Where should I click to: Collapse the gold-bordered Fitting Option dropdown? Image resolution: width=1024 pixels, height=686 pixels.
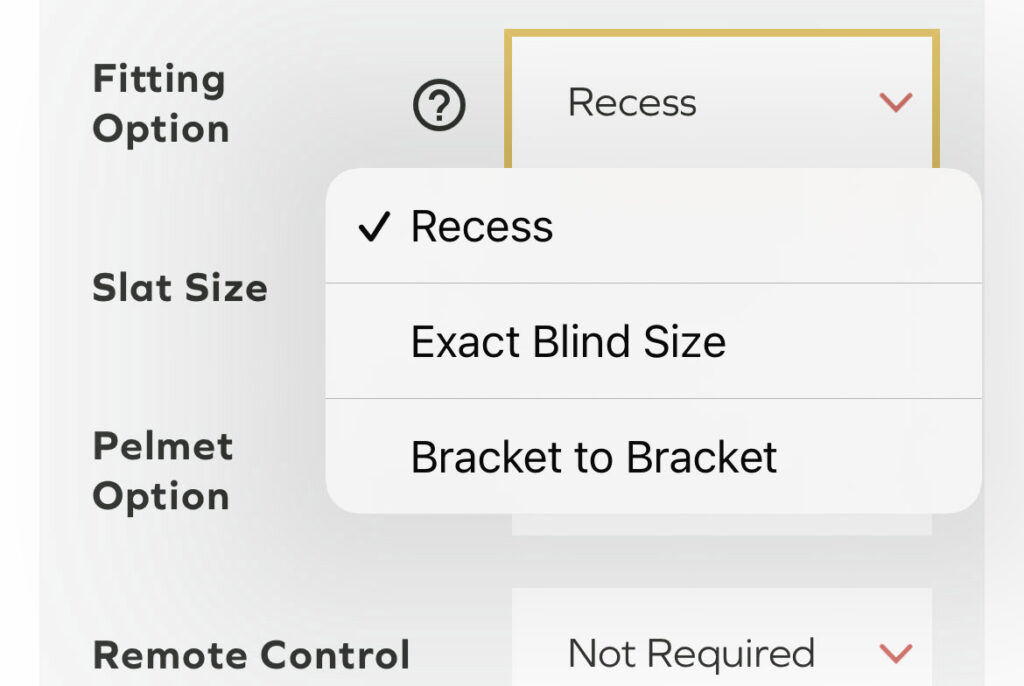720,102
